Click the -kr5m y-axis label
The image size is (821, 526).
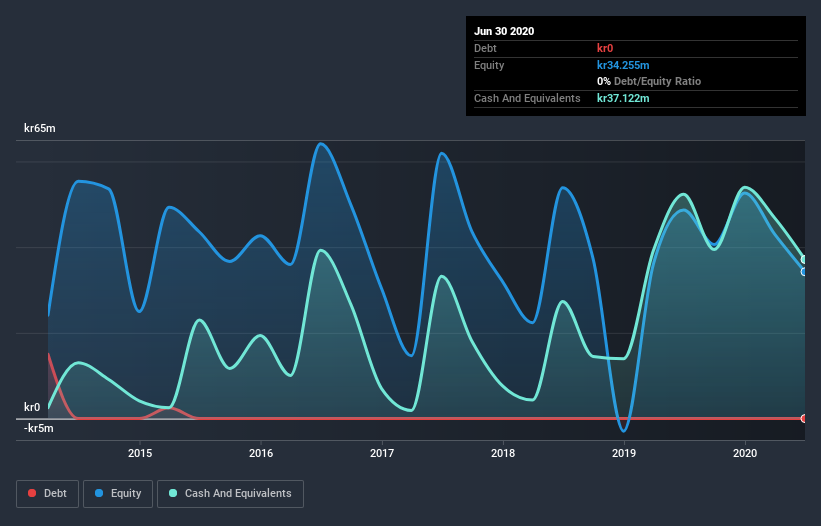pos(39,428)
